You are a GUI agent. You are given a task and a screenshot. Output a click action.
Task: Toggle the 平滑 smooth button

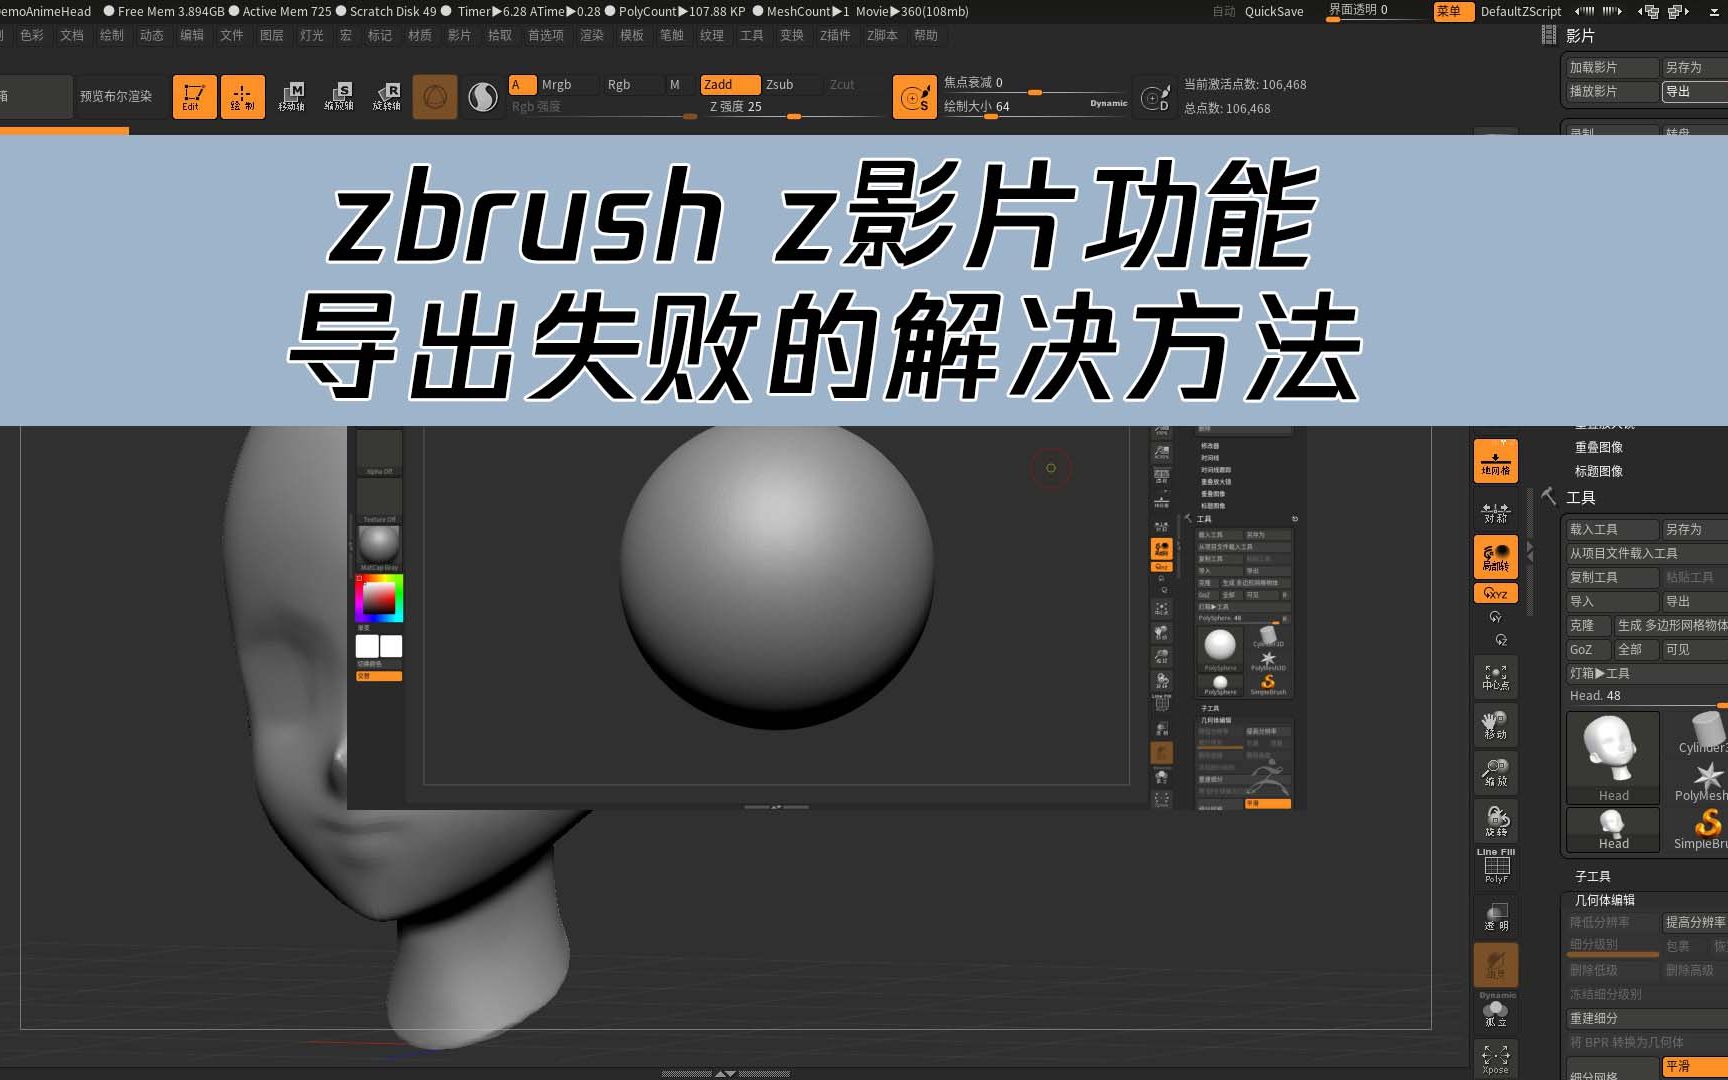1694,1066
